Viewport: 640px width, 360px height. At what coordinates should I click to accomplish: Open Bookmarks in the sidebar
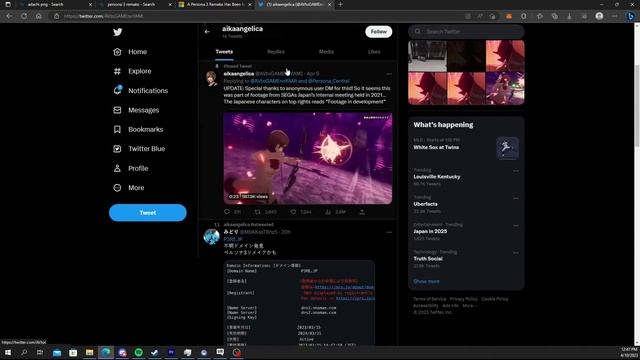tap(138, 129)
